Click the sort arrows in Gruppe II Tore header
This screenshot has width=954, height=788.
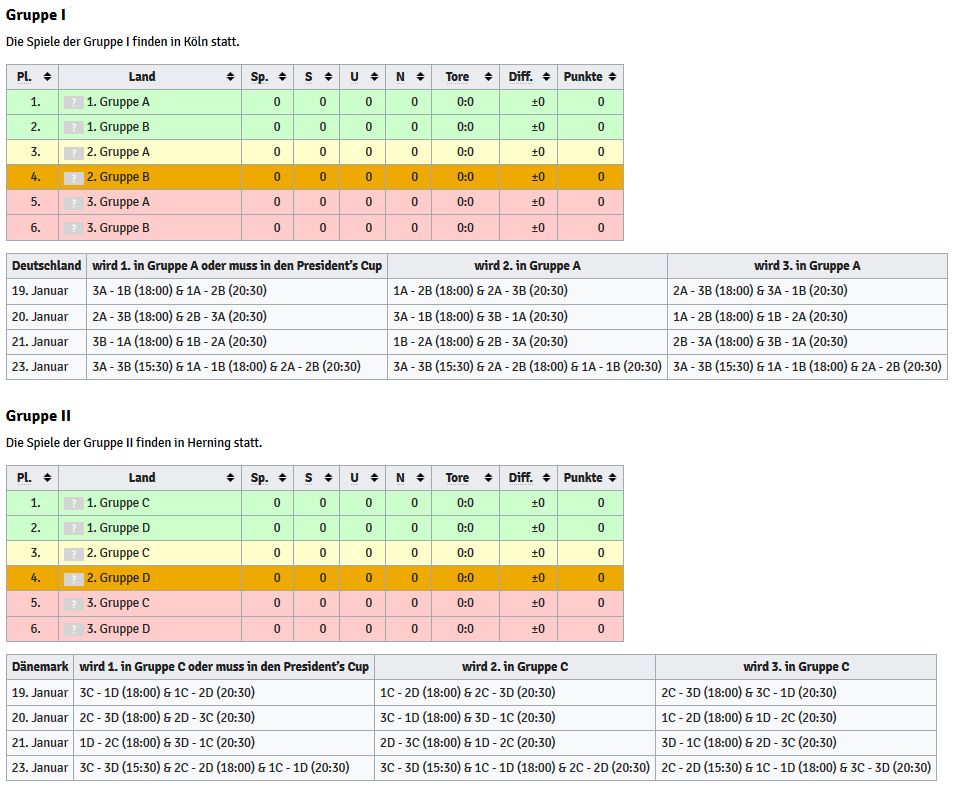click(x=488, y=478)
